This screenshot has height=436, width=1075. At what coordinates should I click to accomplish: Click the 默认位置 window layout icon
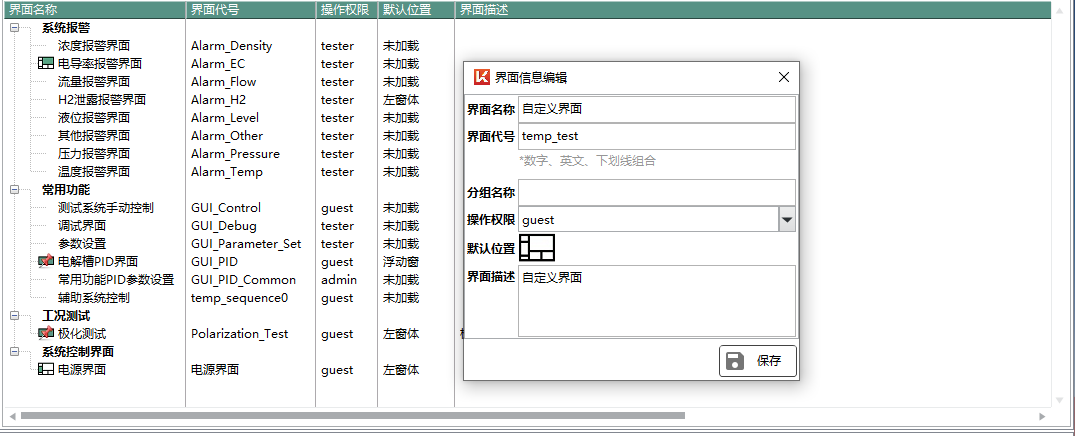tap(537, 248)
